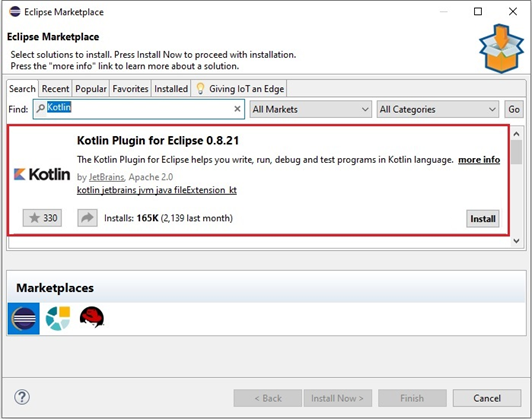Viewport: 532px width, 419px height.
Task: Open the more info link
Action: (479, 159)
